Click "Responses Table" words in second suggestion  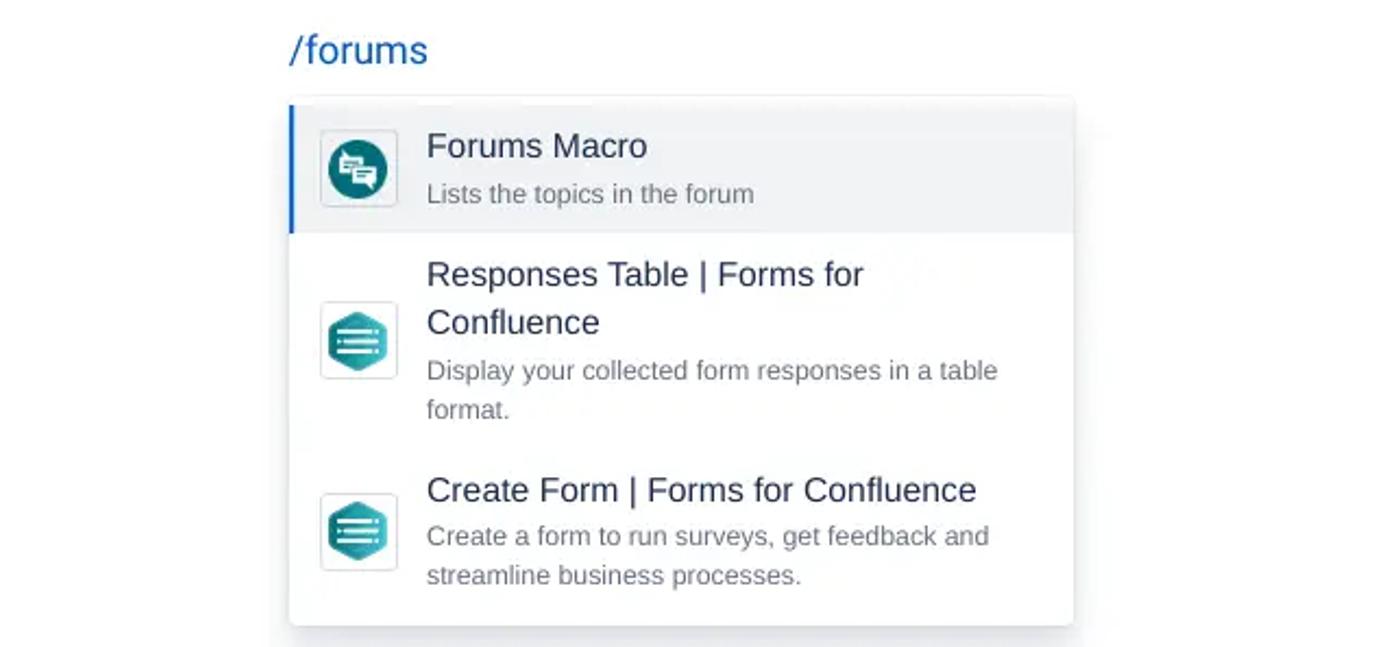555,275
